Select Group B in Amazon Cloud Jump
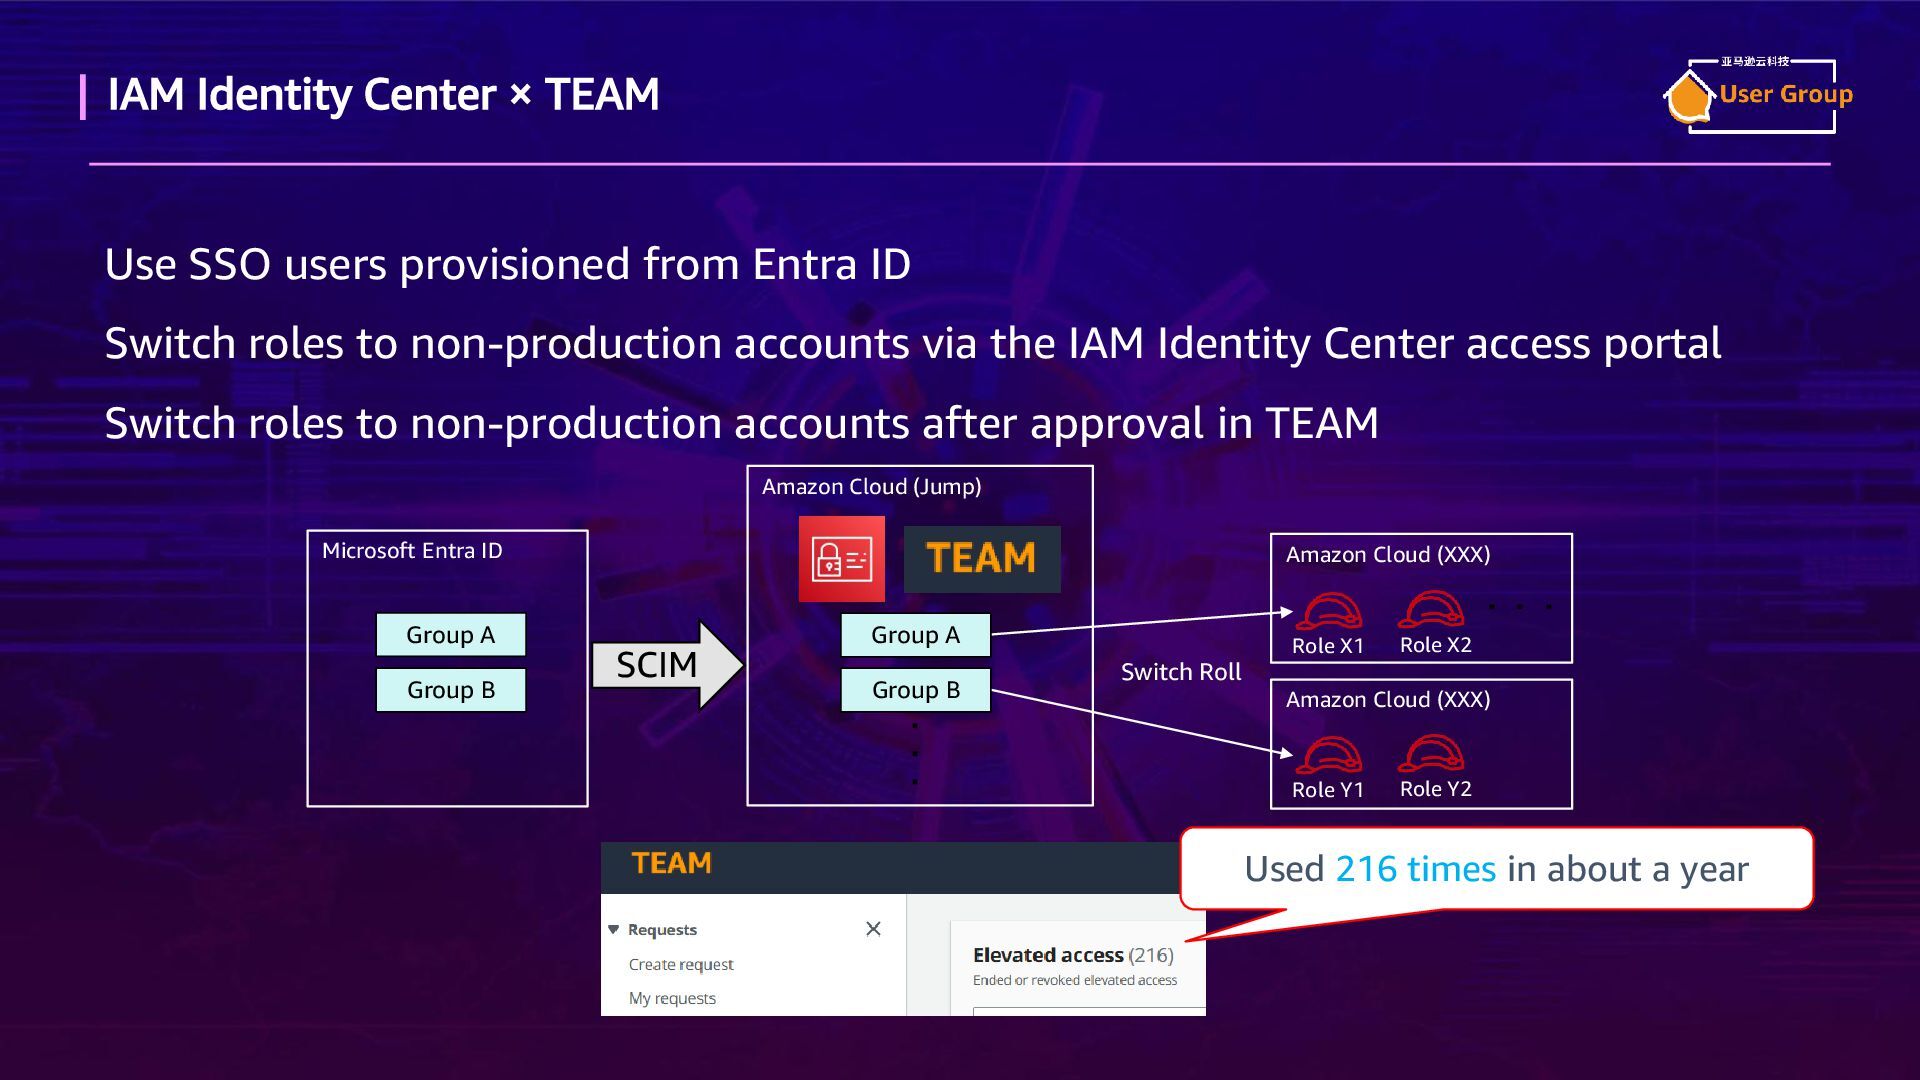This screenshot has height=1080, width=1920. [x=915, y=690]
